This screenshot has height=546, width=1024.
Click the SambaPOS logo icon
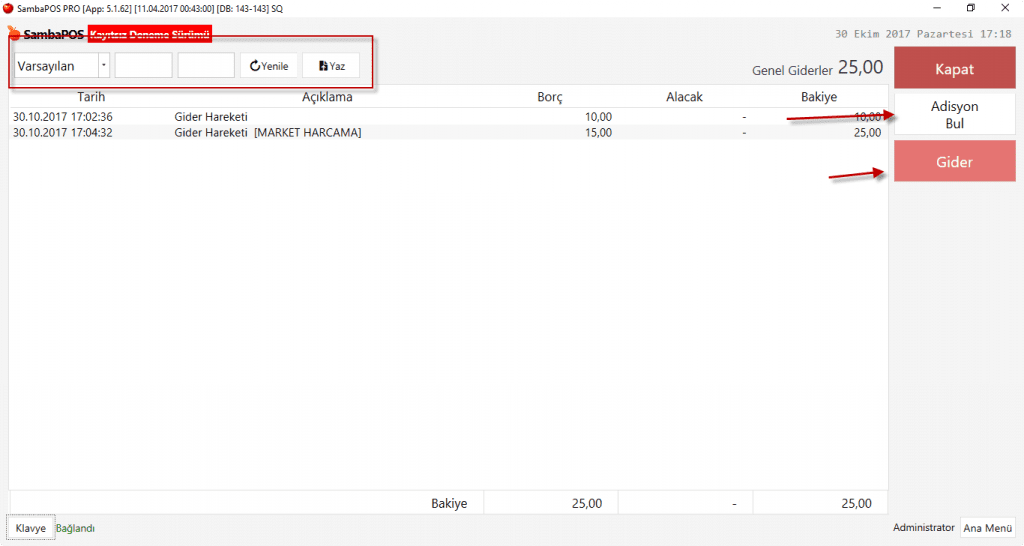pos(13,33)
